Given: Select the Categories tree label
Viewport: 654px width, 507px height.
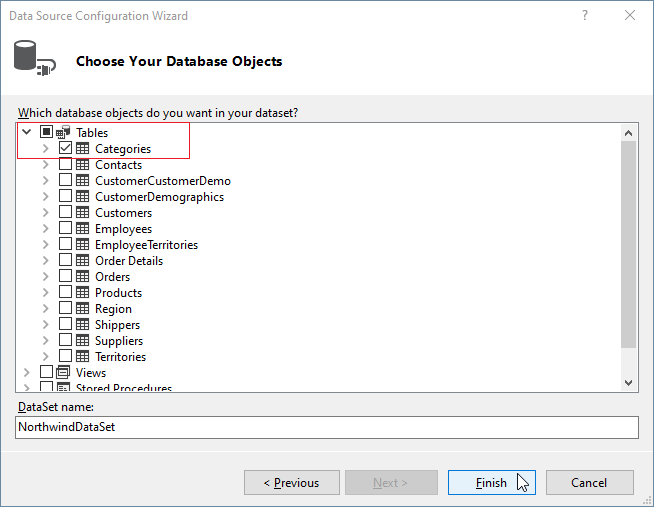Looking at the screenshot, I should tap(123, 148).
